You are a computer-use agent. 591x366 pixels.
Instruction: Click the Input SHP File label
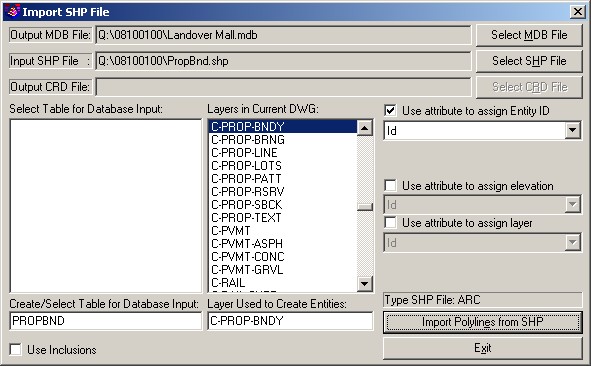click(x=51, y=61)
